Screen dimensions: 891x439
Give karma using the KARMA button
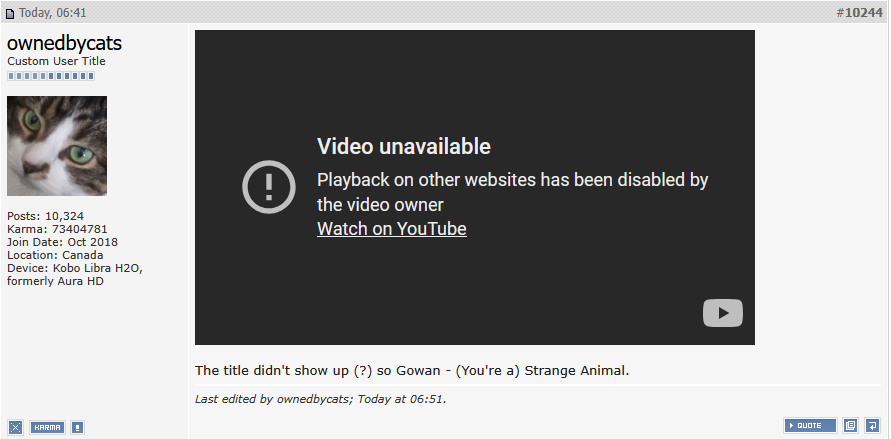coord(48,427)
